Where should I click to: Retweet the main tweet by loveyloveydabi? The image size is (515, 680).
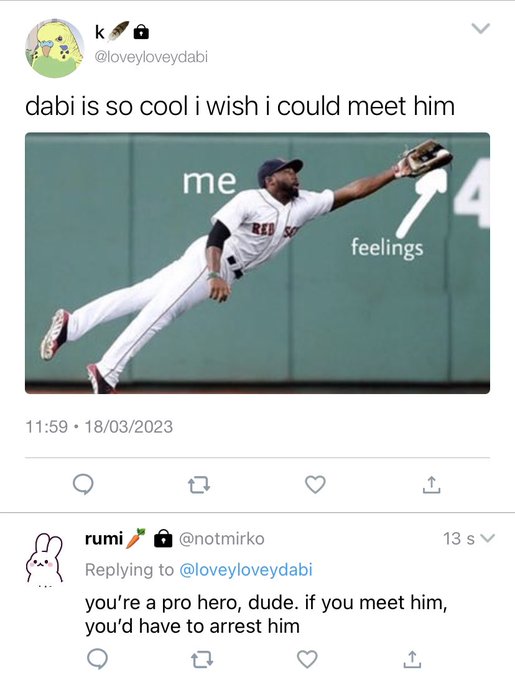[199, 485]
